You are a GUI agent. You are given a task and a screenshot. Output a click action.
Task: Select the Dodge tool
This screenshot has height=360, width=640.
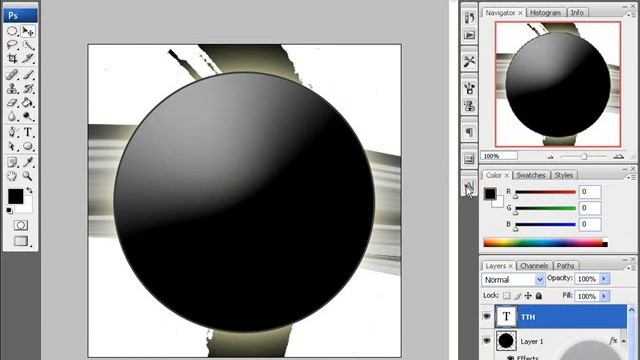point(28,116)
